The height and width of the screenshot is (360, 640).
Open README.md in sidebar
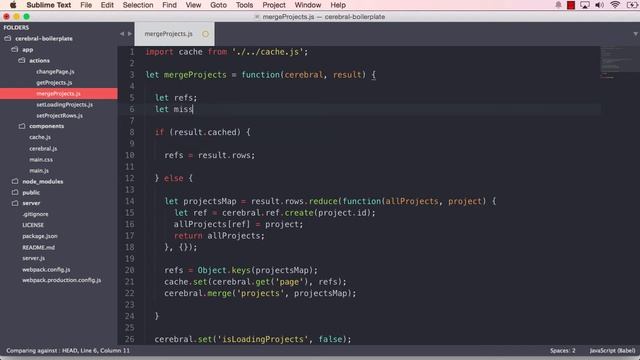click(x=38, y=247)
